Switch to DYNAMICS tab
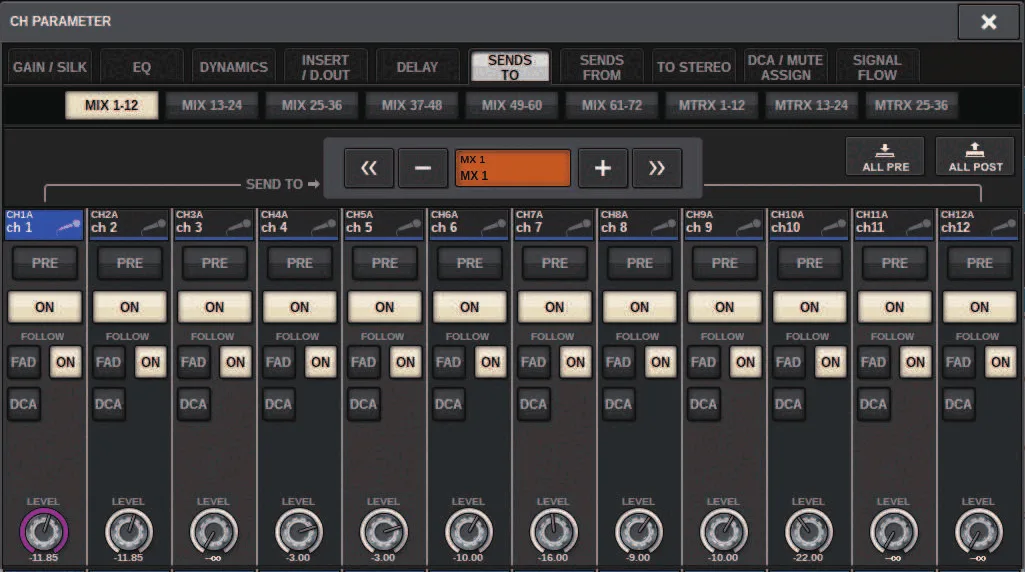The image size is (1025, 572). 233,67
